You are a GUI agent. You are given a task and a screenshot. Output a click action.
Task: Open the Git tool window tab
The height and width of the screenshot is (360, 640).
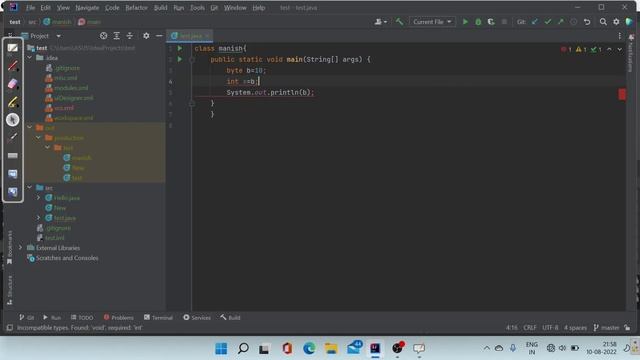pyautogui.click(x=27, y=317)
